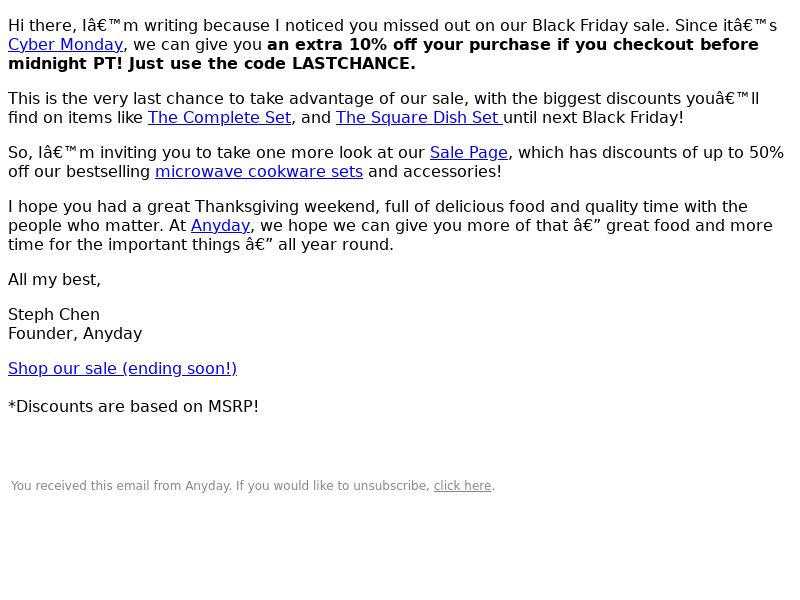Open Shop our sale (ending soon!) link
This screenshot has height=600, width=800.
(x=122, y=369)
